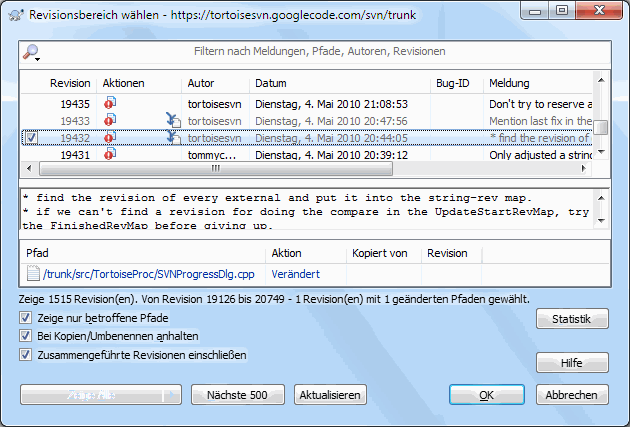Click the 'Nächste 500' button
The image size is (630, 427).
(237, 395)
